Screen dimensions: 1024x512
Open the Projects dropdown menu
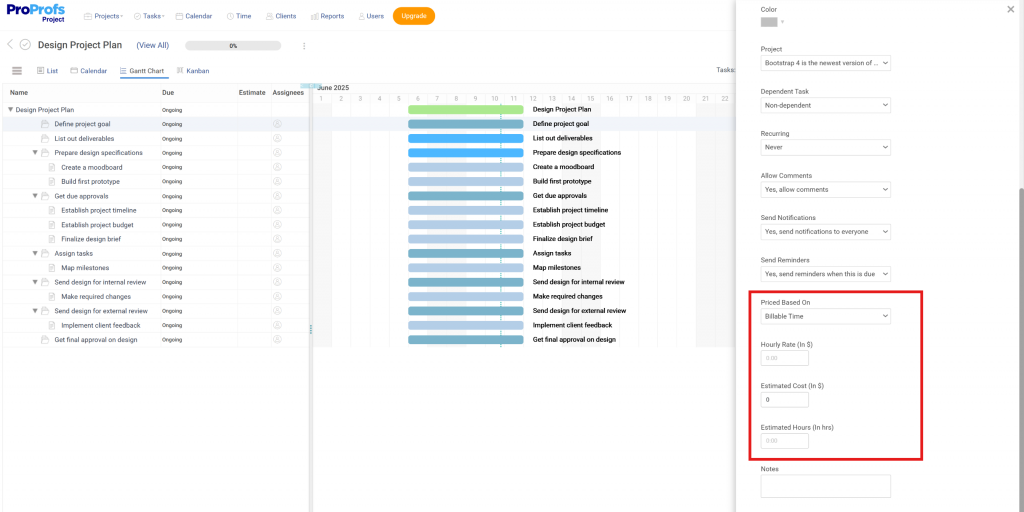coord(103,16)
